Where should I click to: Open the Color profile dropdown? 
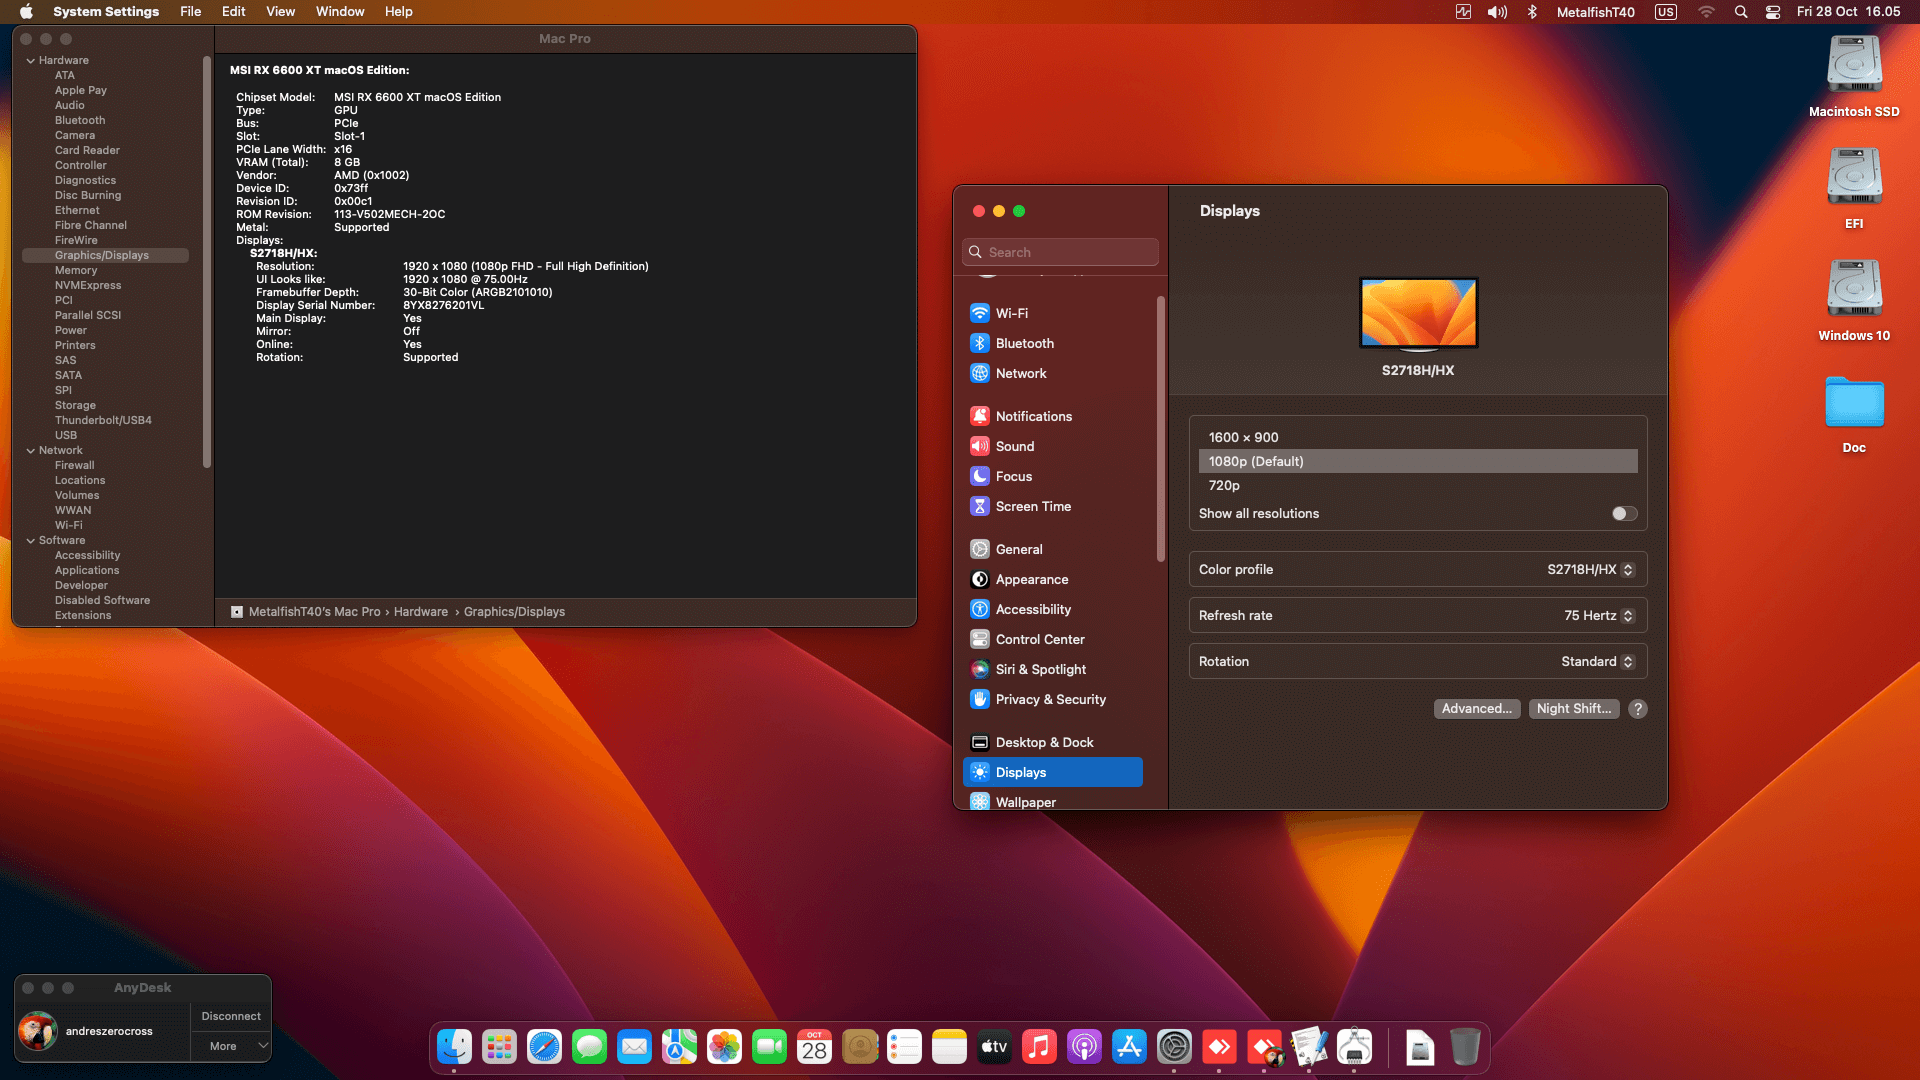click(x=1590, y=569)
